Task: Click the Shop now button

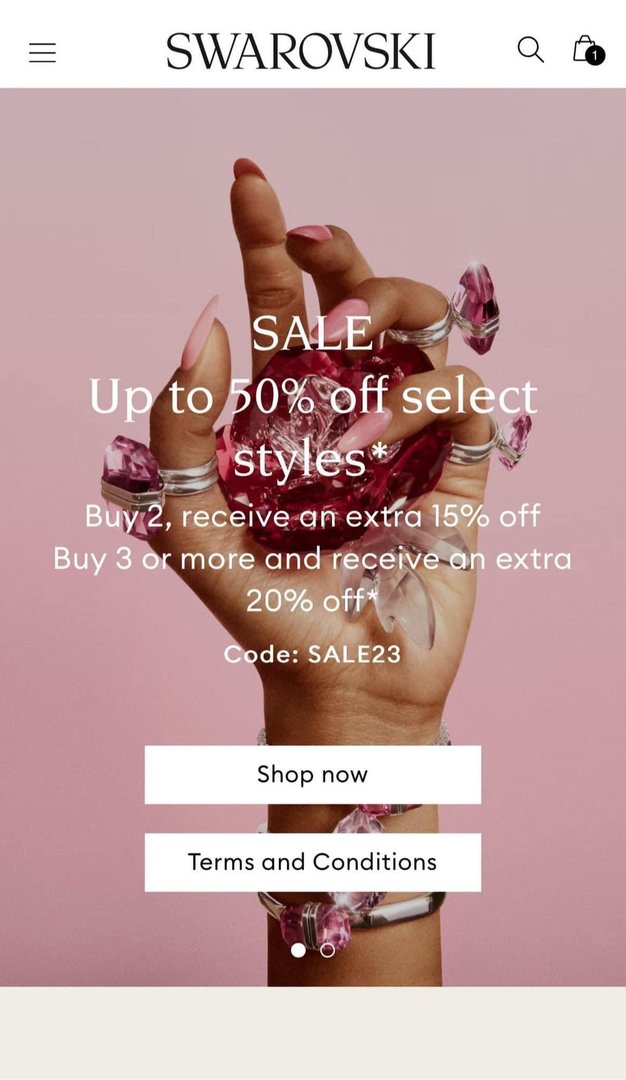Action: pyautogui.click(x=313, y=774)
